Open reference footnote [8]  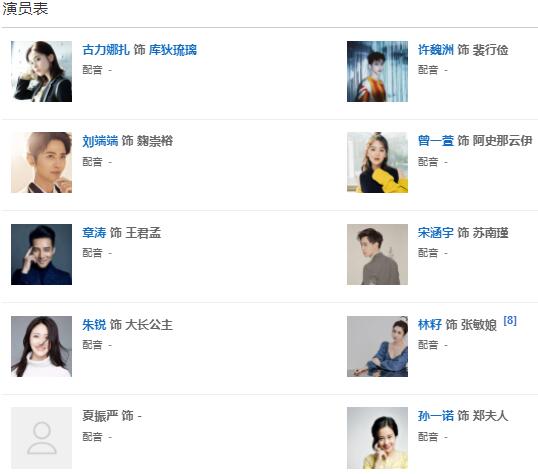tap(510, 321)
